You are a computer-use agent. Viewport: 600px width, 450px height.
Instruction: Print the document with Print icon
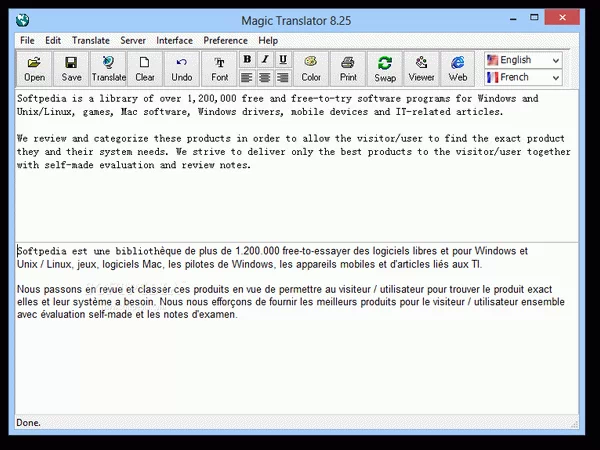(x=348, y=69)
